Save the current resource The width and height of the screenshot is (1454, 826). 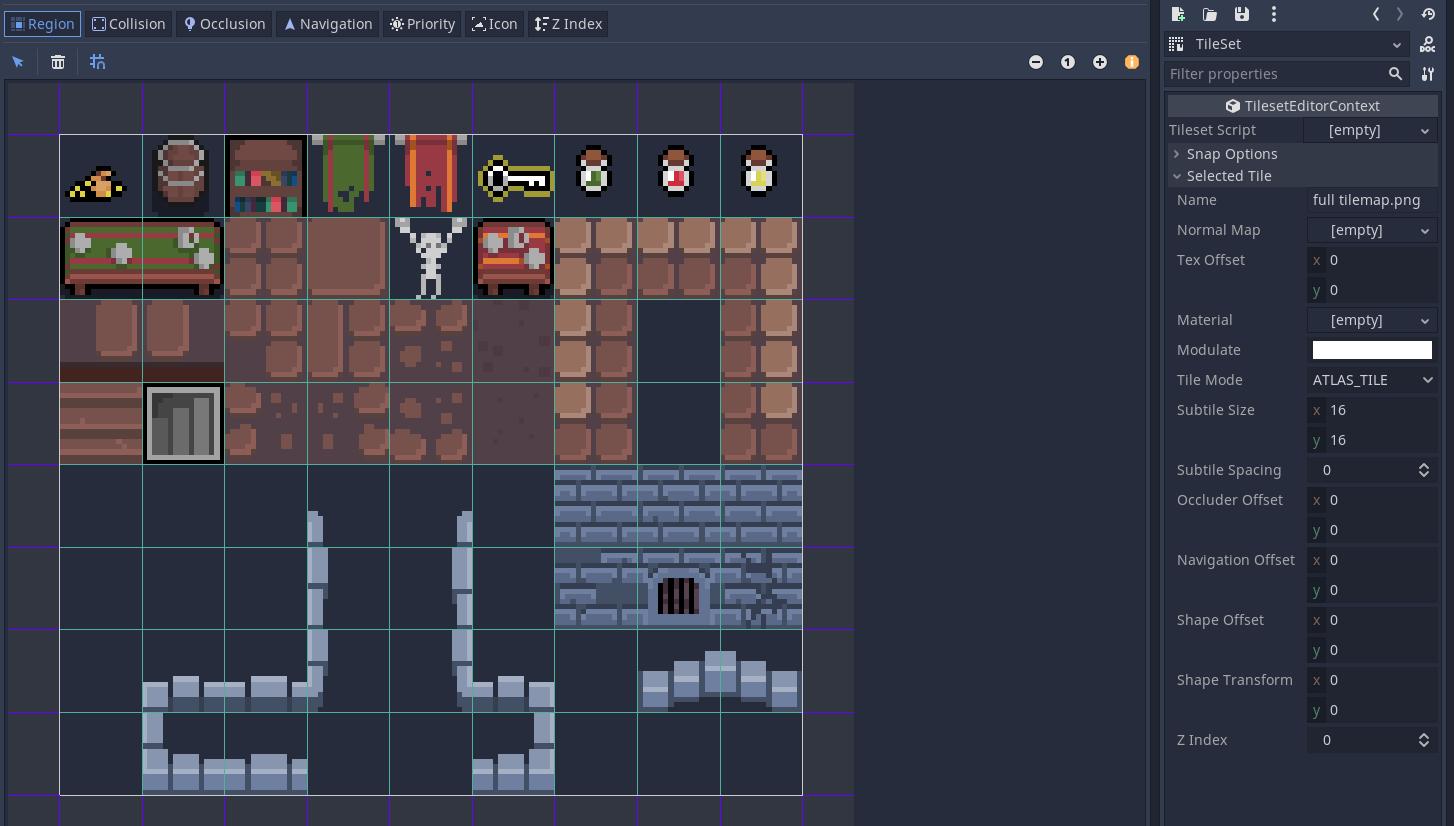point(1242,14)
